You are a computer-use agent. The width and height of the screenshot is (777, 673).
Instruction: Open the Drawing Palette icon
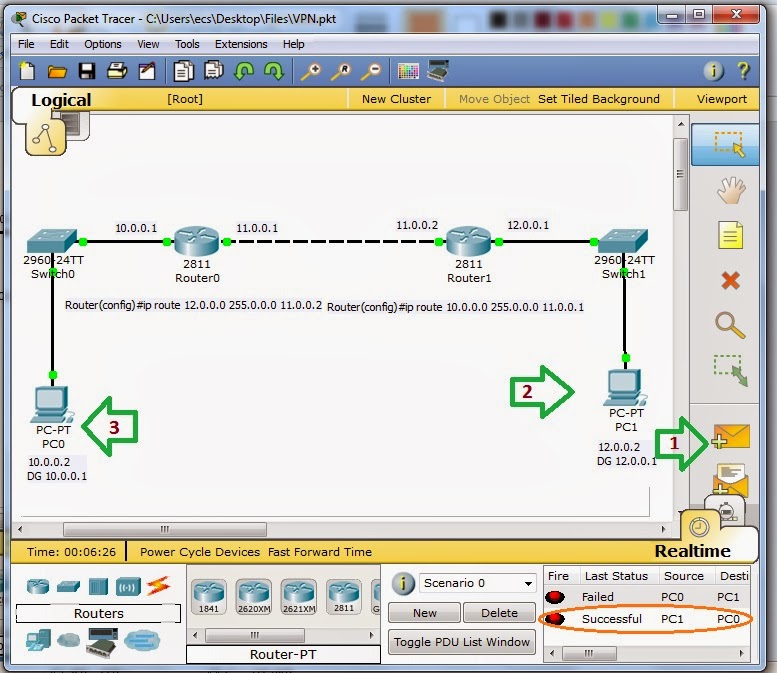point(408,71)
